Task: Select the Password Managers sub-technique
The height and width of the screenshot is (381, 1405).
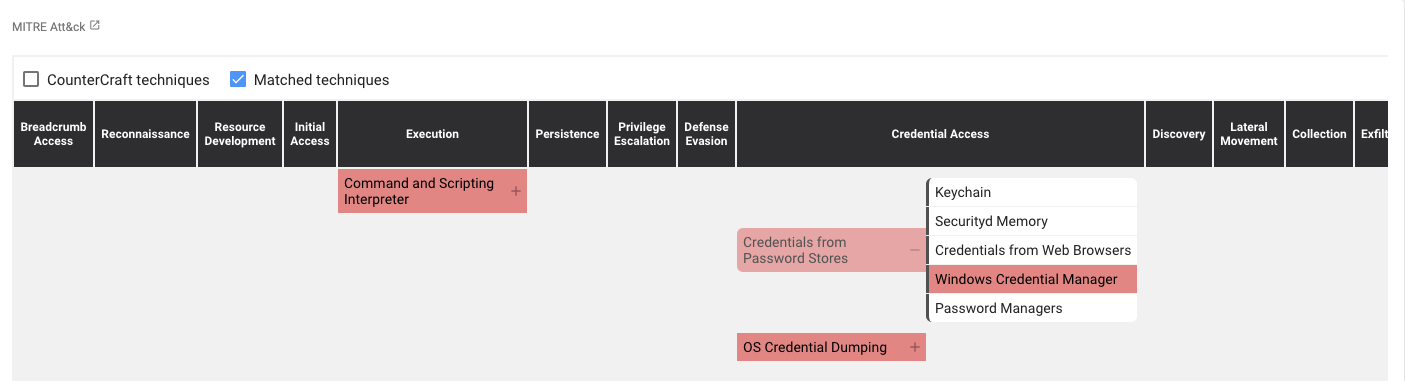Action: pos(1032,308)
